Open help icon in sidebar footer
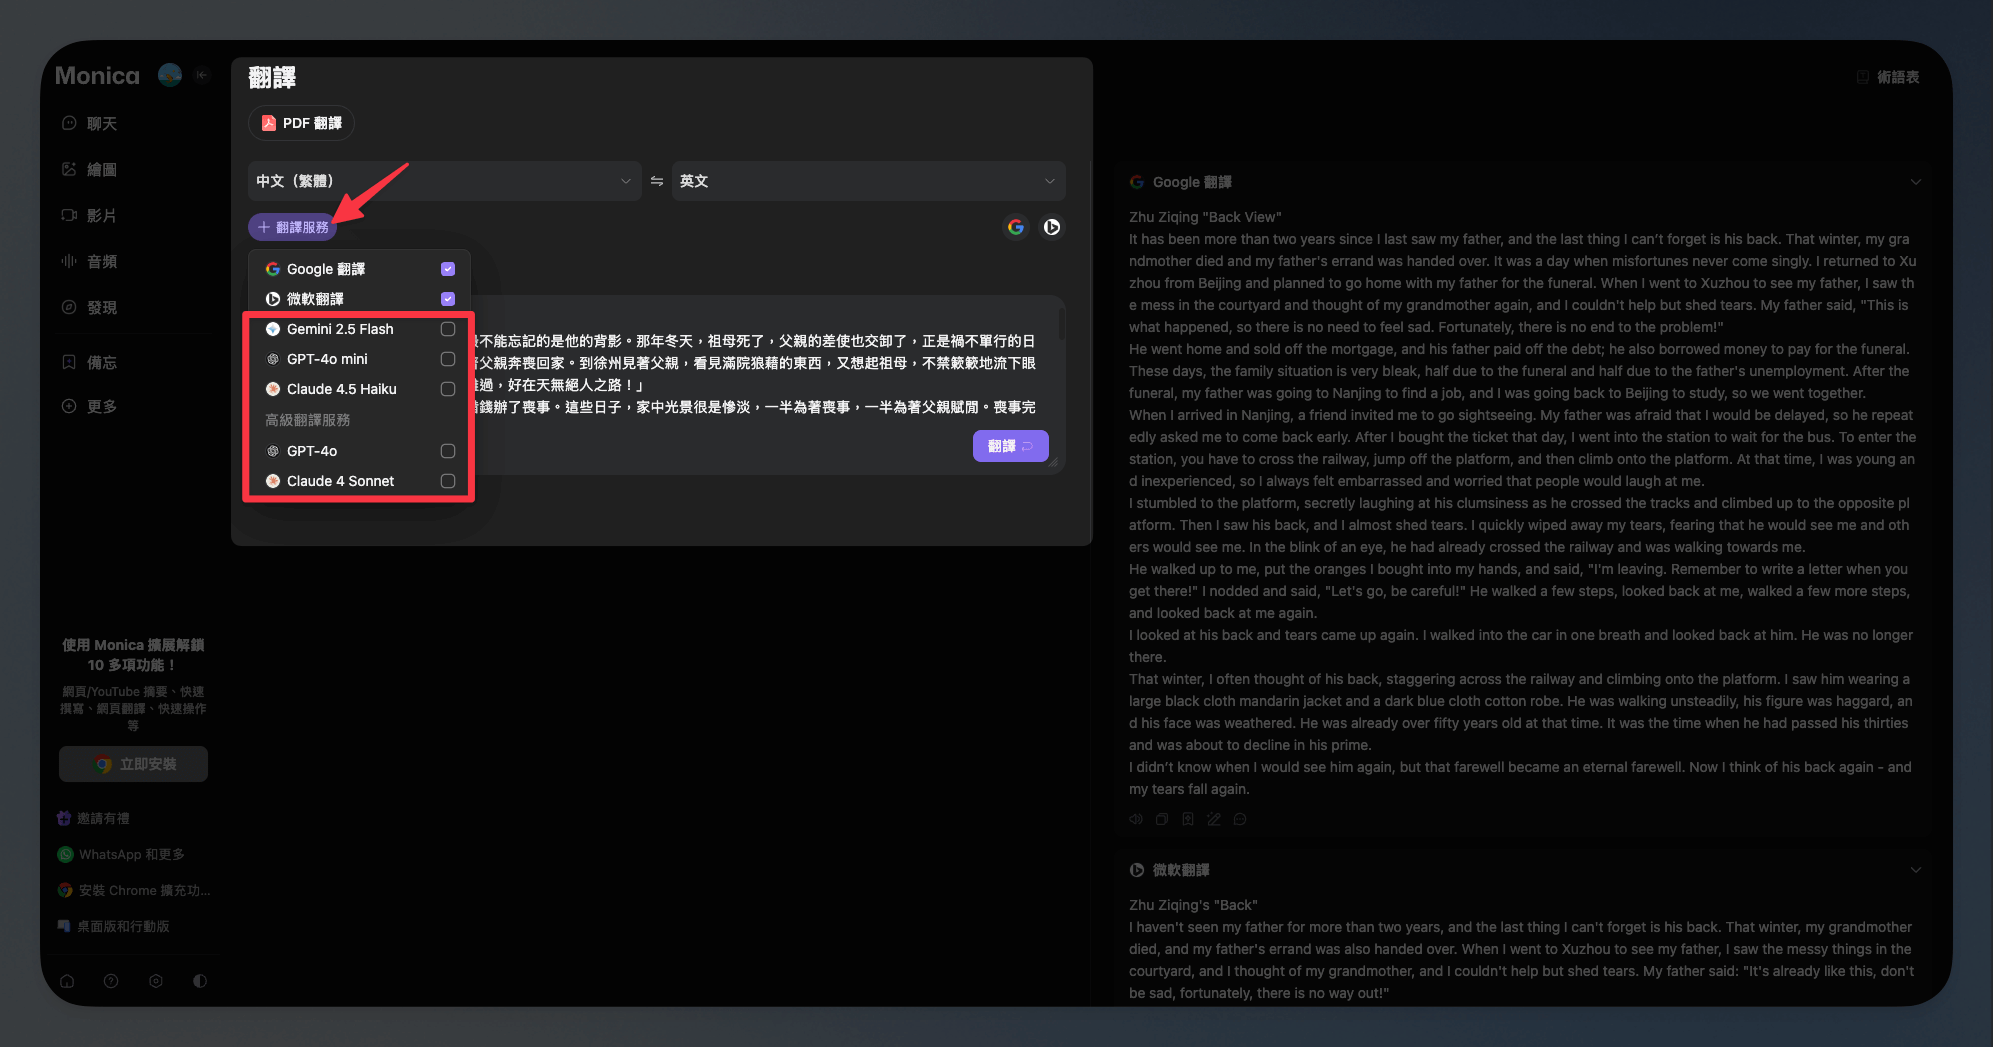This screenshot has height=1047, width=1993. (x=111, y=981)
